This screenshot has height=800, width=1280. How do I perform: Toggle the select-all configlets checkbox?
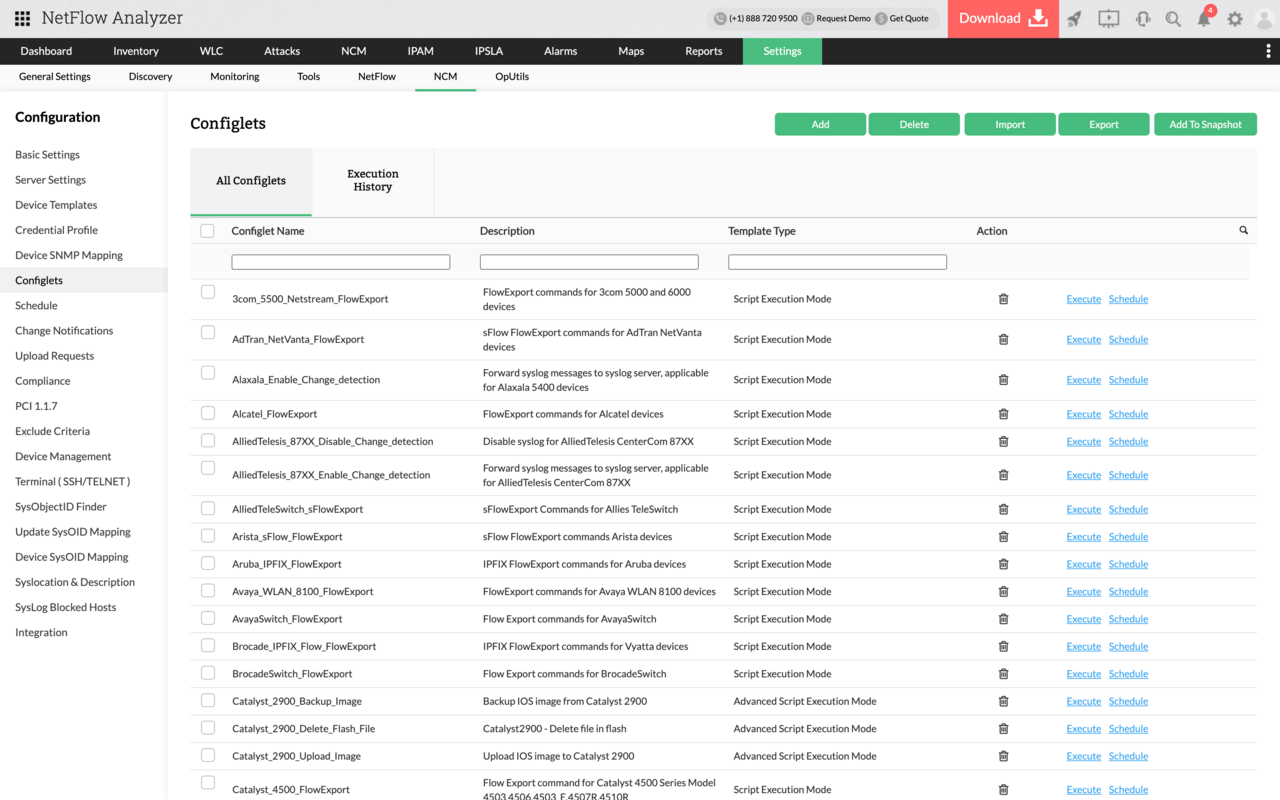point(207,231)
